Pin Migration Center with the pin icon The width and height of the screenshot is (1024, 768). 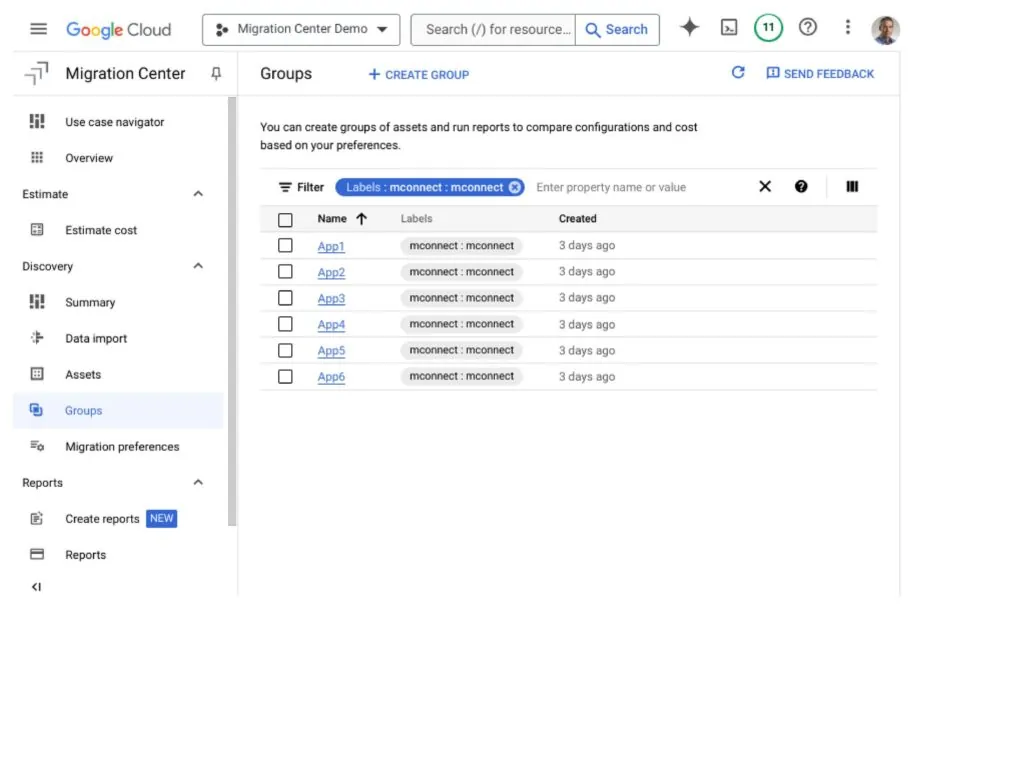point(216,74)
